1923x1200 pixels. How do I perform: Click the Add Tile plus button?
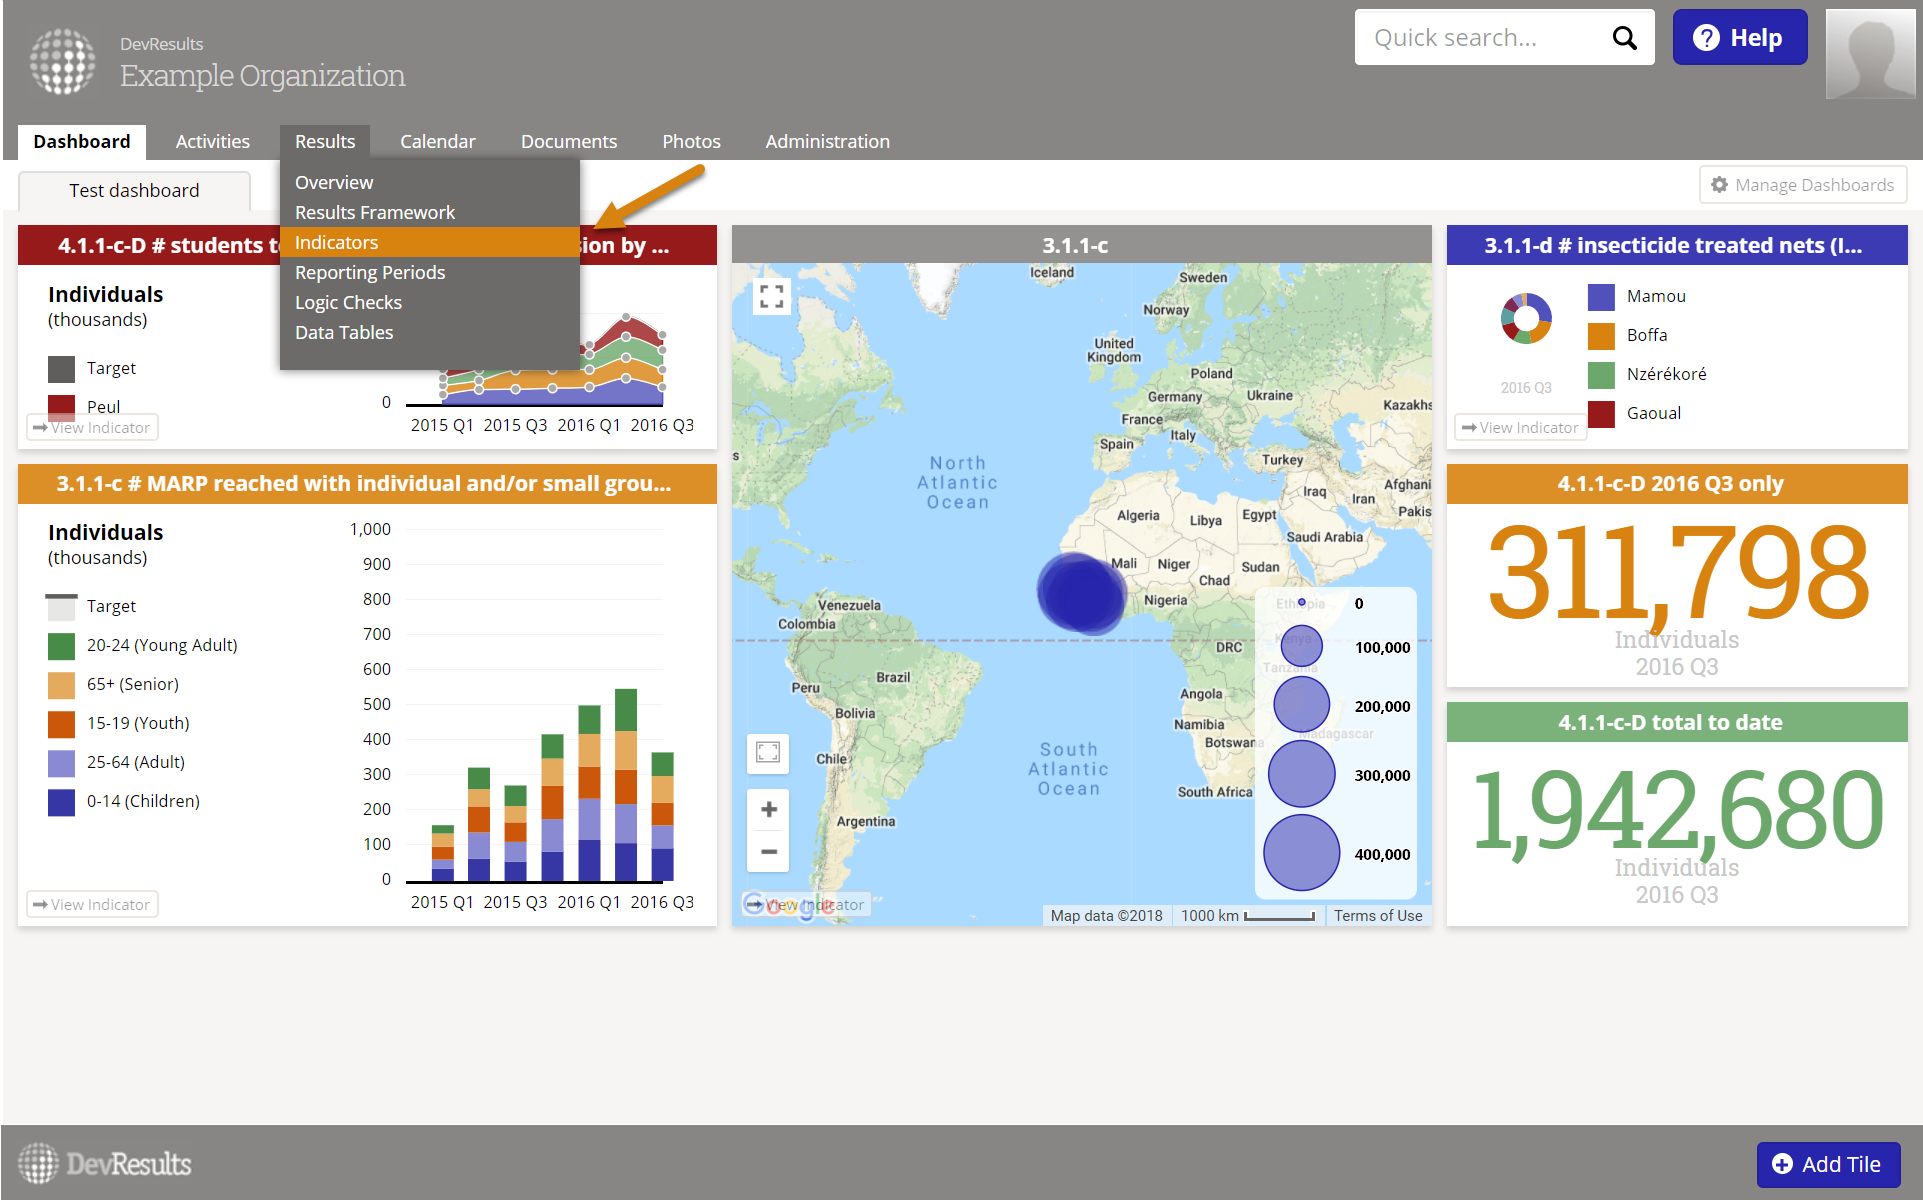tap(1827, 1164)
